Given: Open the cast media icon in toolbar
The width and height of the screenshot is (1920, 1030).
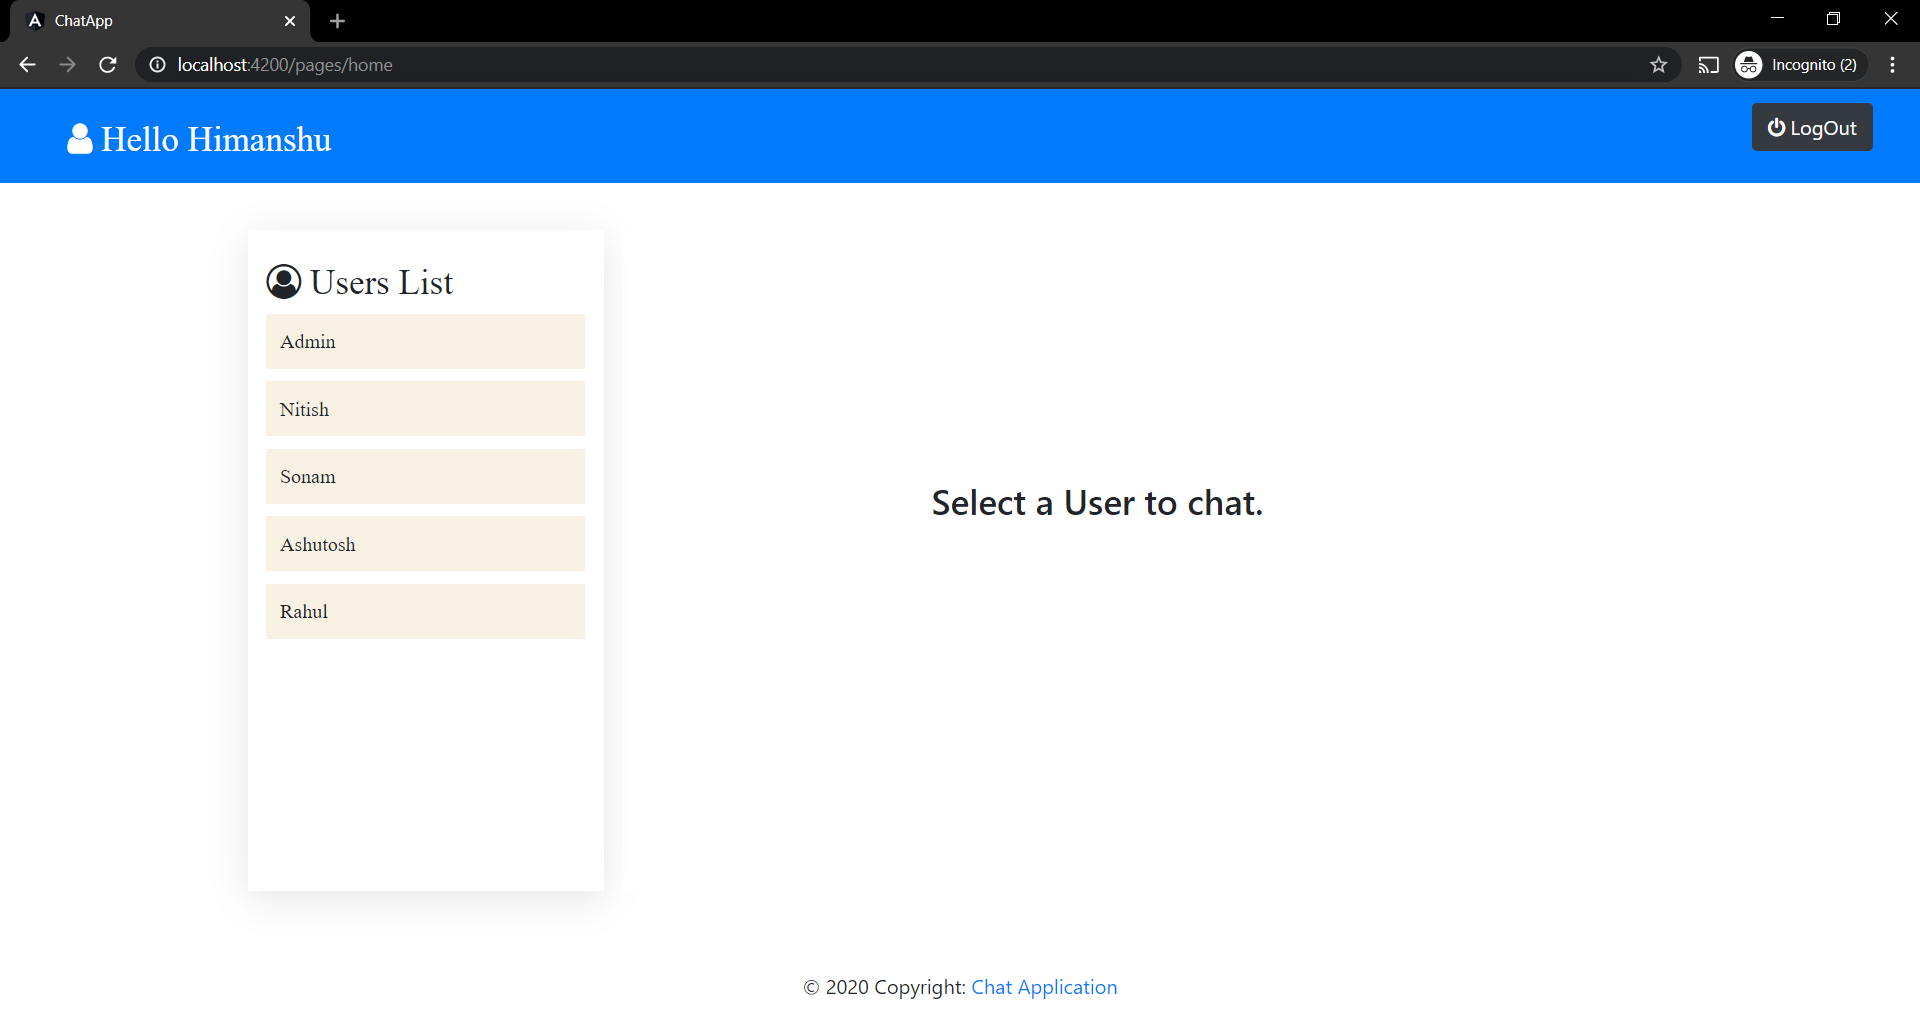Looking at the screenshot, I should click(x=1709, y=65).
